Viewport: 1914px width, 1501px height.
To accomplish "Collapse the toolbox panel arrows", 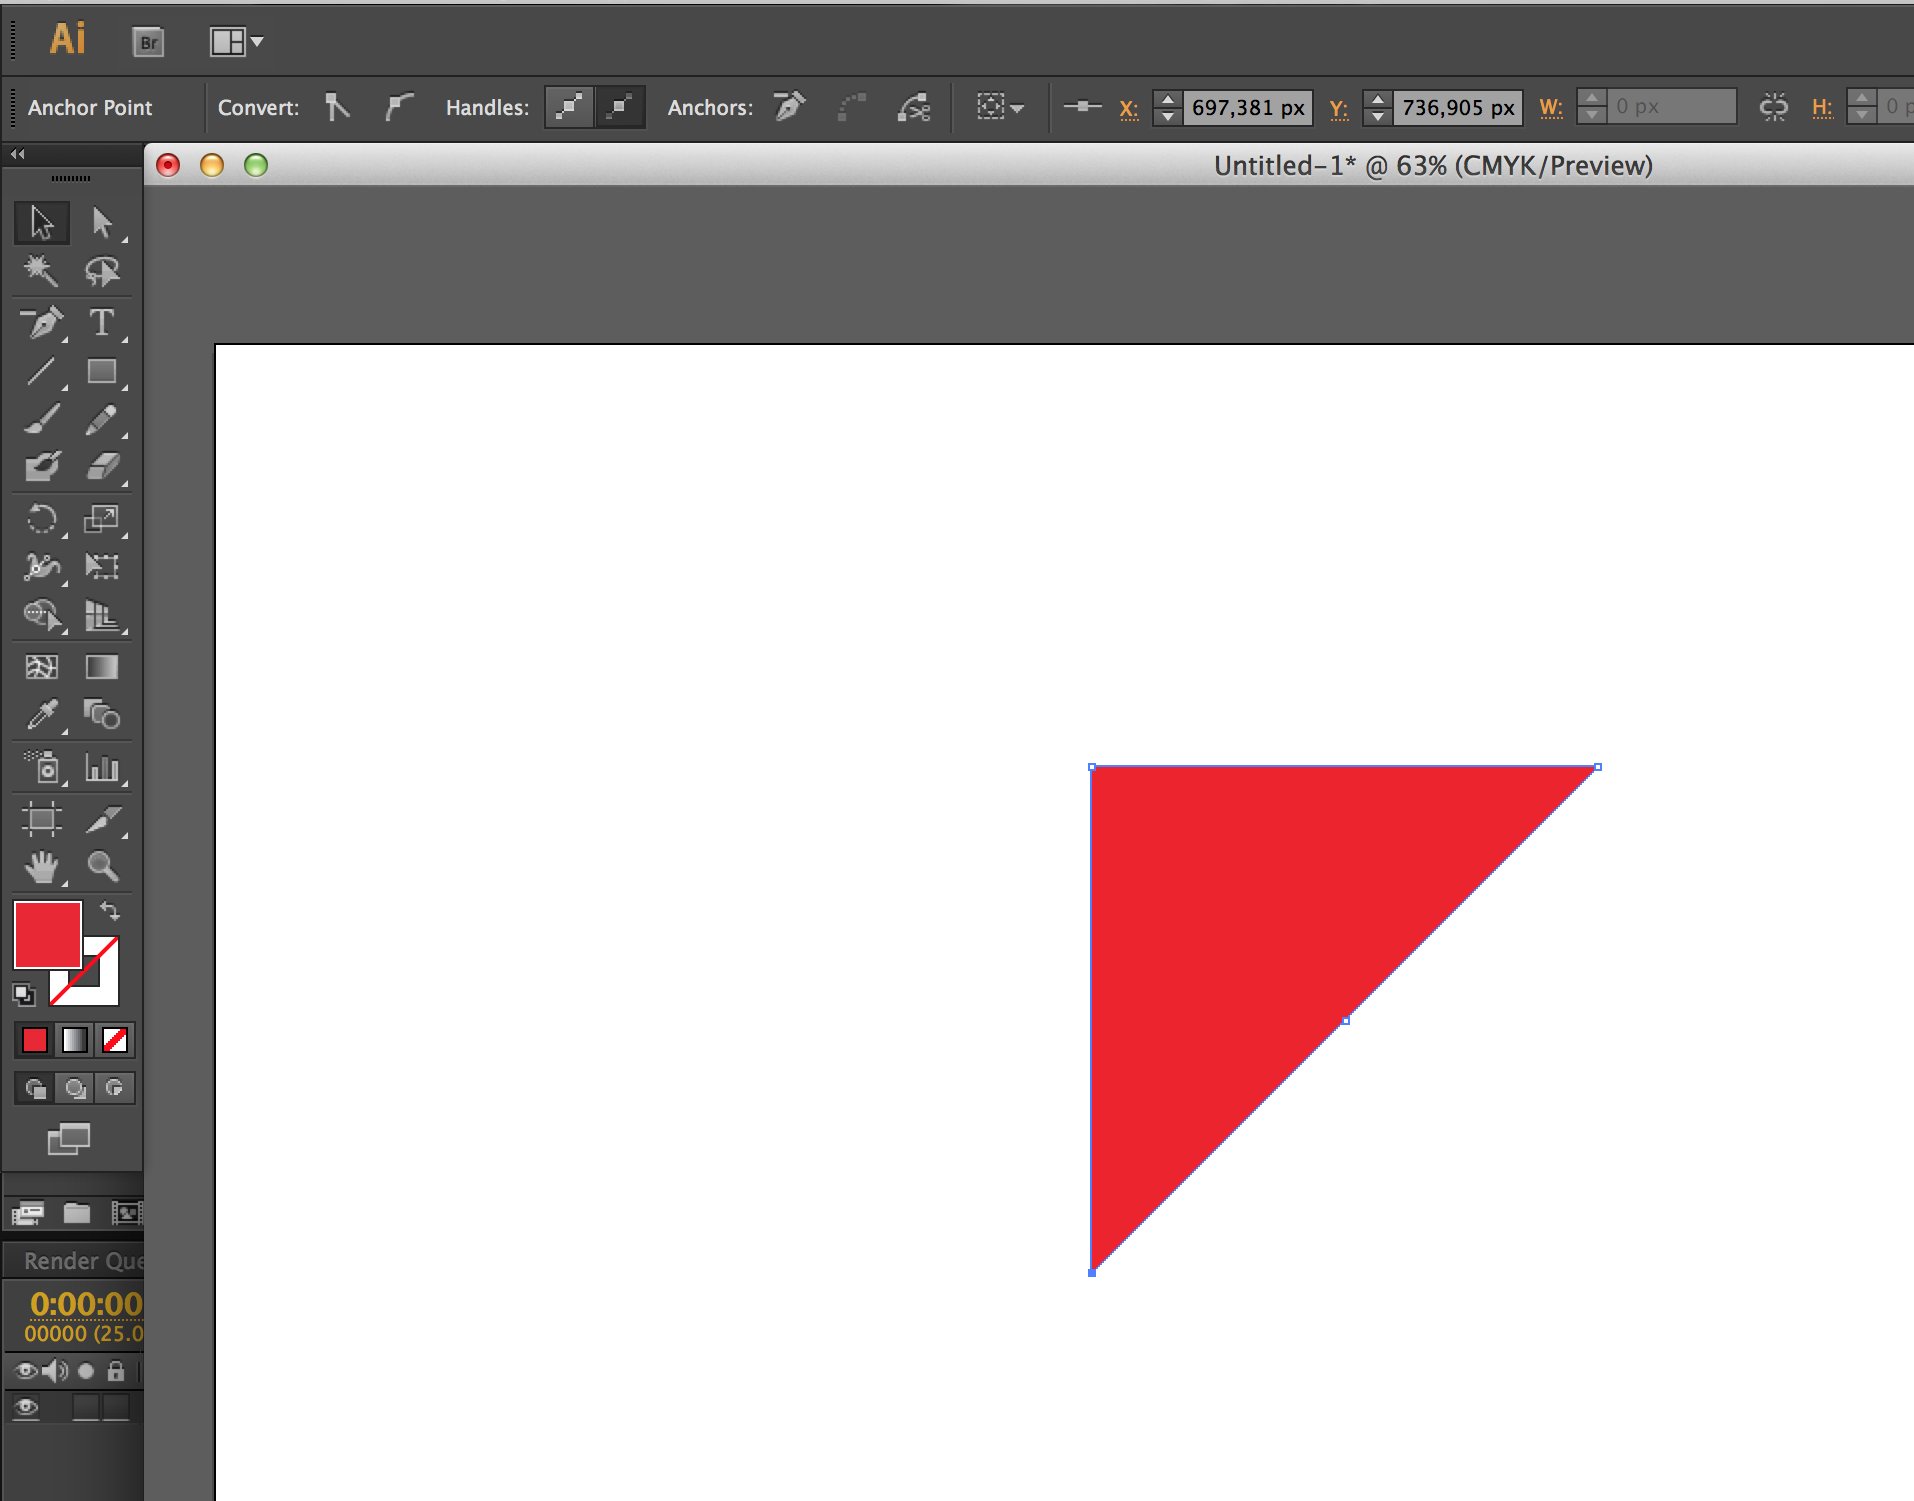I will pos(18,154).
